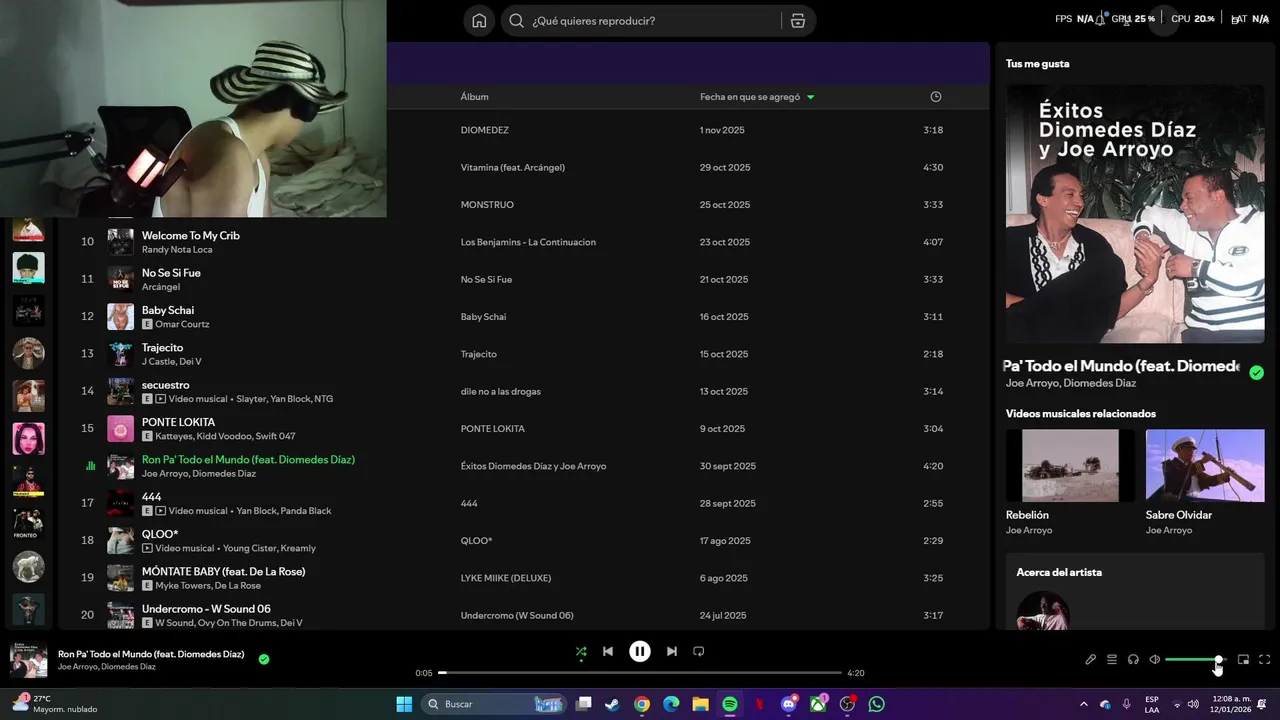Image resolution: width=1280 pixels, height=720 pixels.
Task: Open Discord from taskbar
Action: coord(789,704)
